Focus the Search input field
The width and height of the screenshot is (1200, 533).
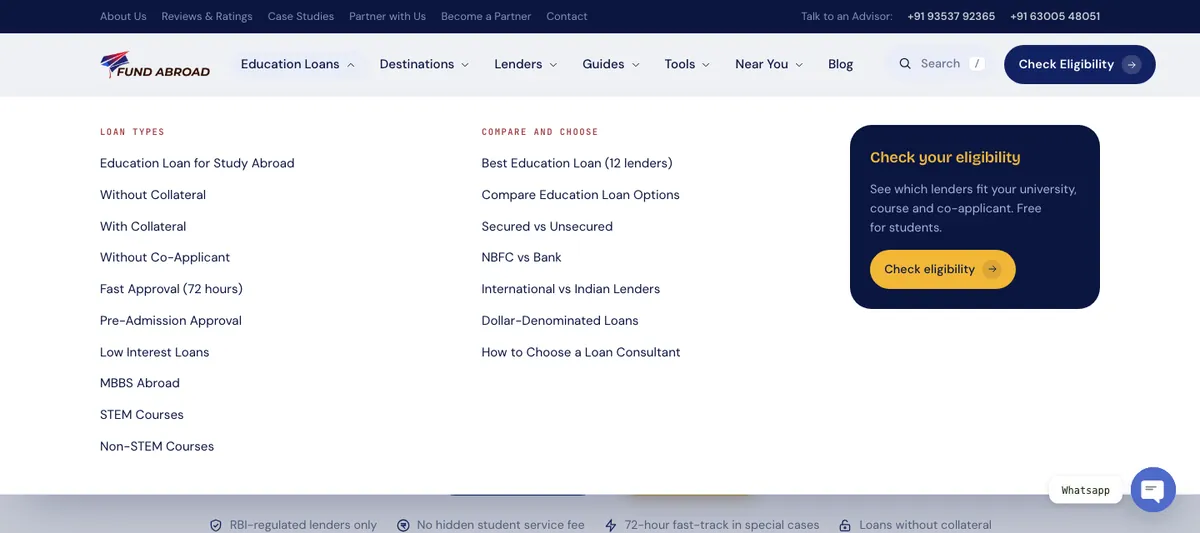(940, 64)
